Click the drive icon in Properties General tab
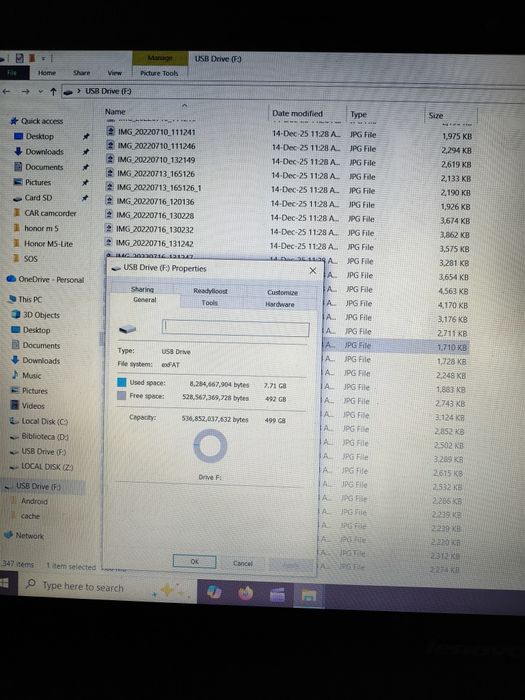 [x=127, y=329]
